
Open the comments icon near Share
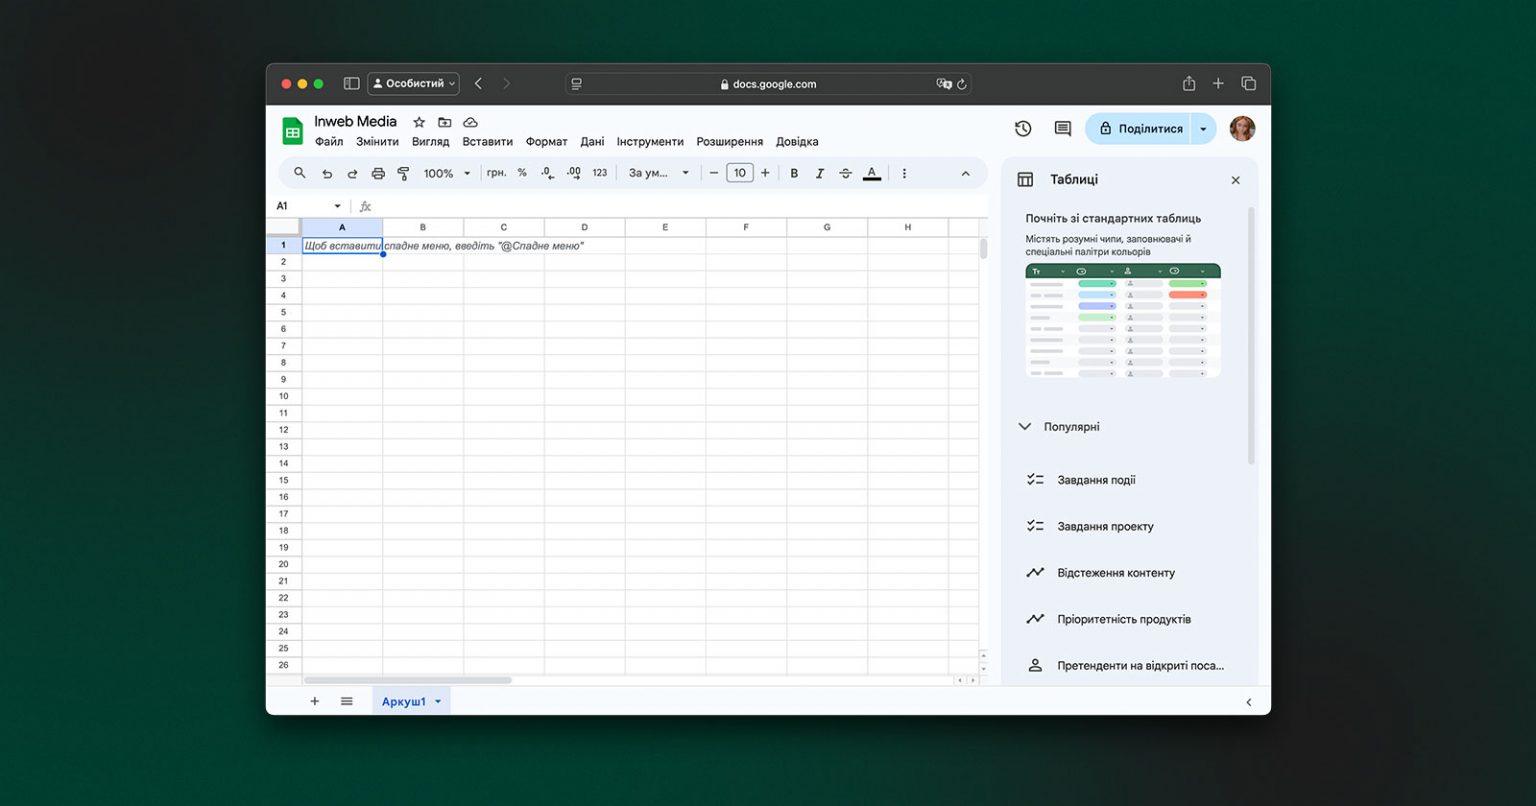click(x=1063, y=128)
